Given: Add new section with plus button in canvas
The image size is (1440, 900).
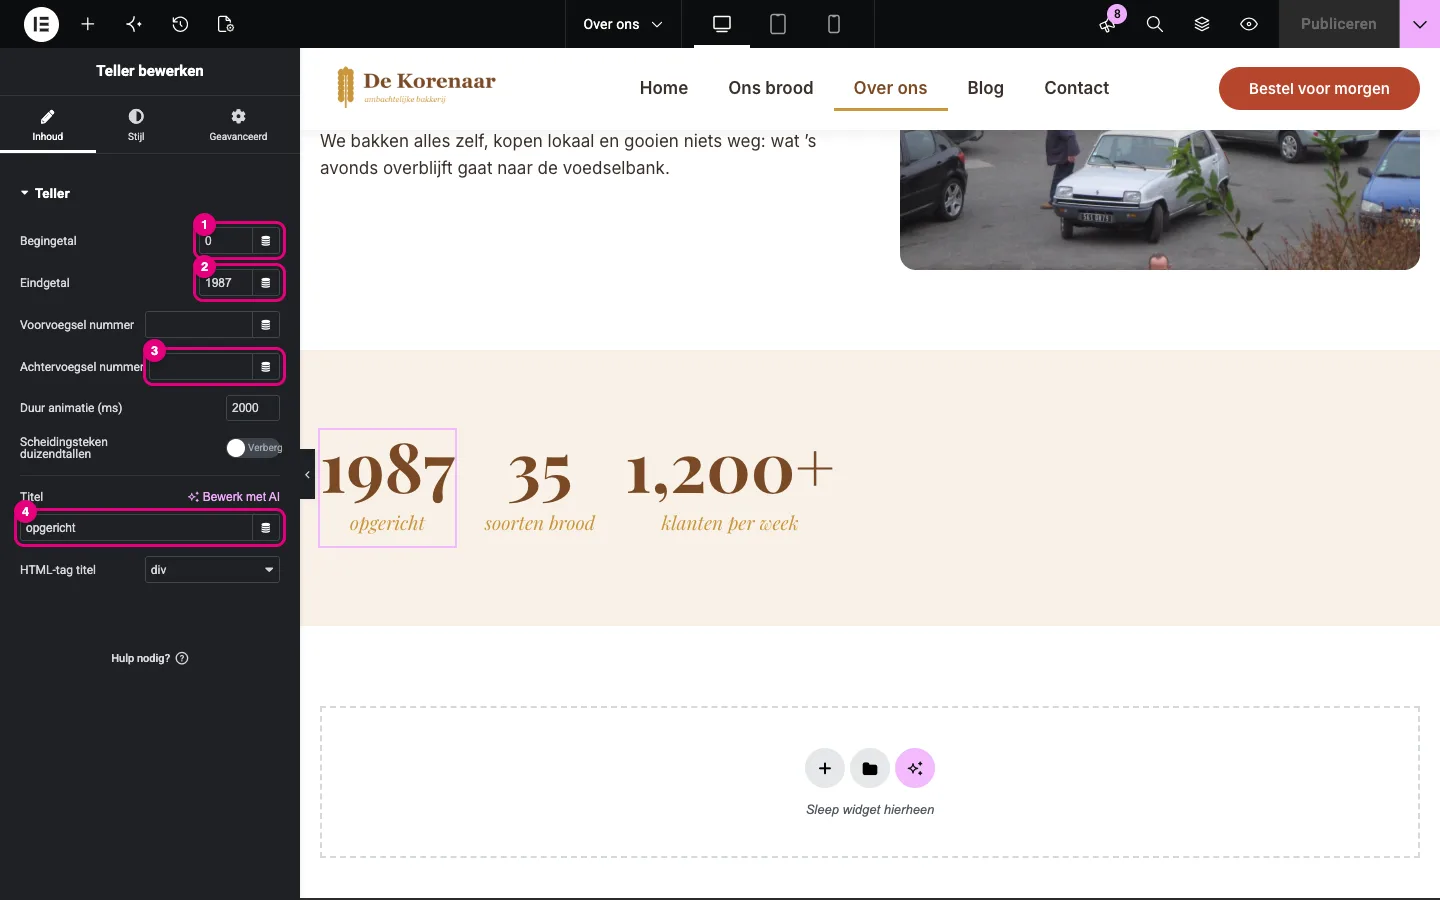Looking at the screenshot, I should click(x=825, y=768).
